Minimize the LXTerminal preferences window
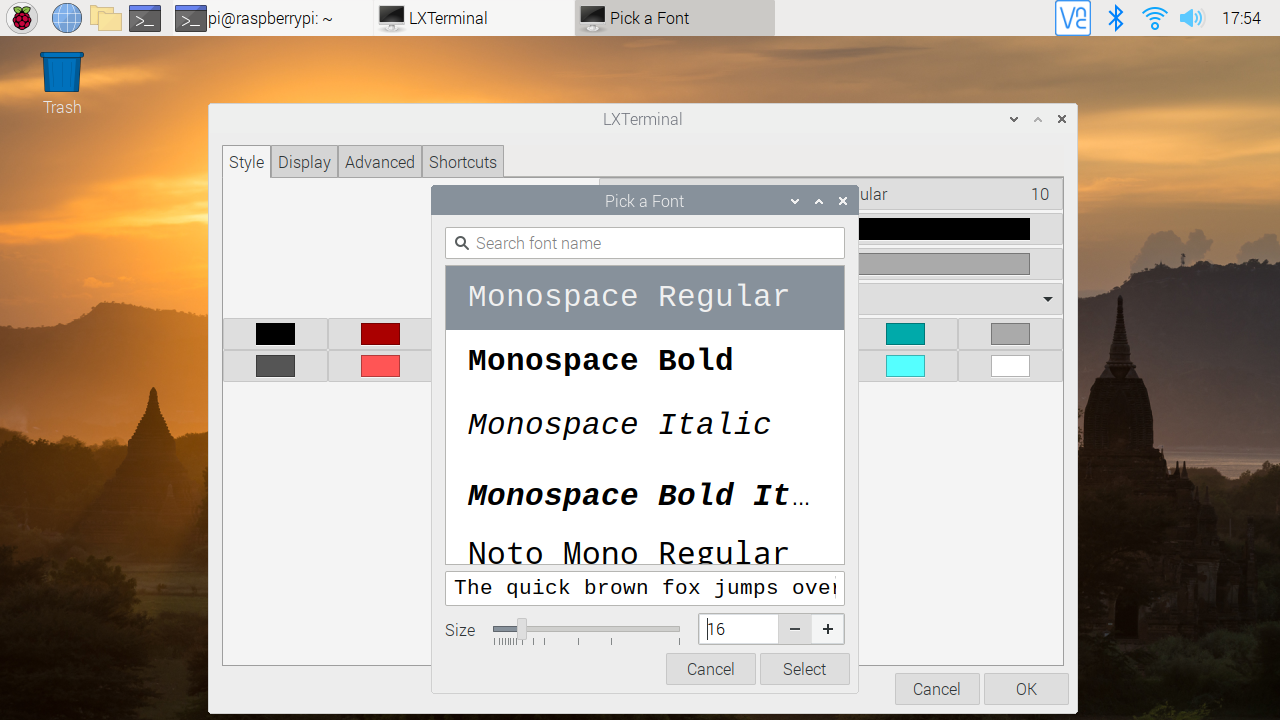The image size is (1280, 720). pyautogui.click(x=1014, y=119)
